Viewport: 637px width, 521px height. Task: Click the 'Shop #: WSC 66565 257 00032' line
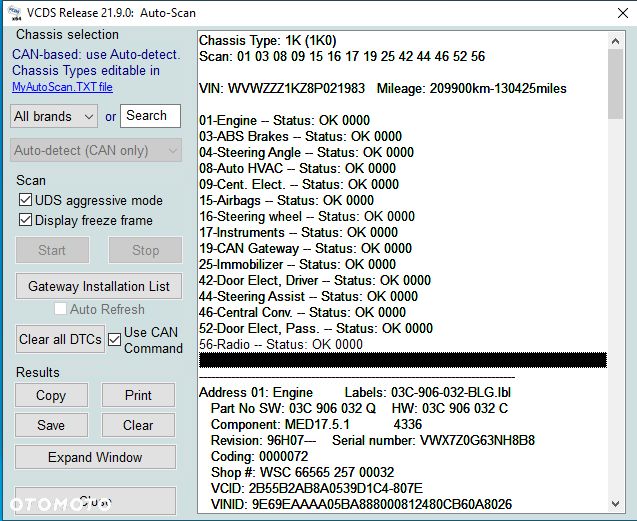[x=302, y=473]
